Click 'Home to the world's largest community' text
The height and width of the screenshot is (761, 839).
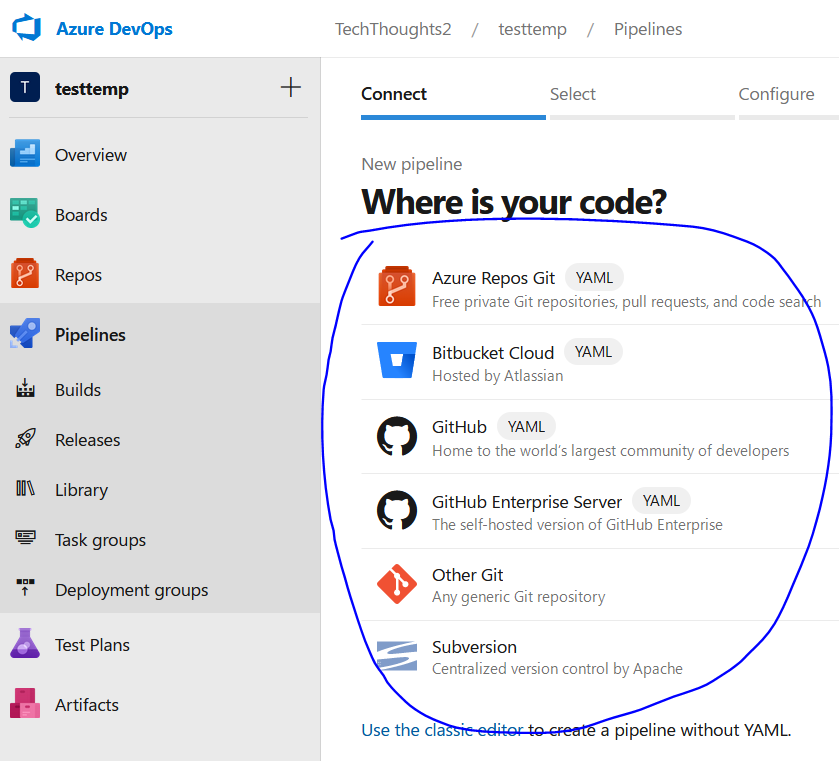pos(611,451)
